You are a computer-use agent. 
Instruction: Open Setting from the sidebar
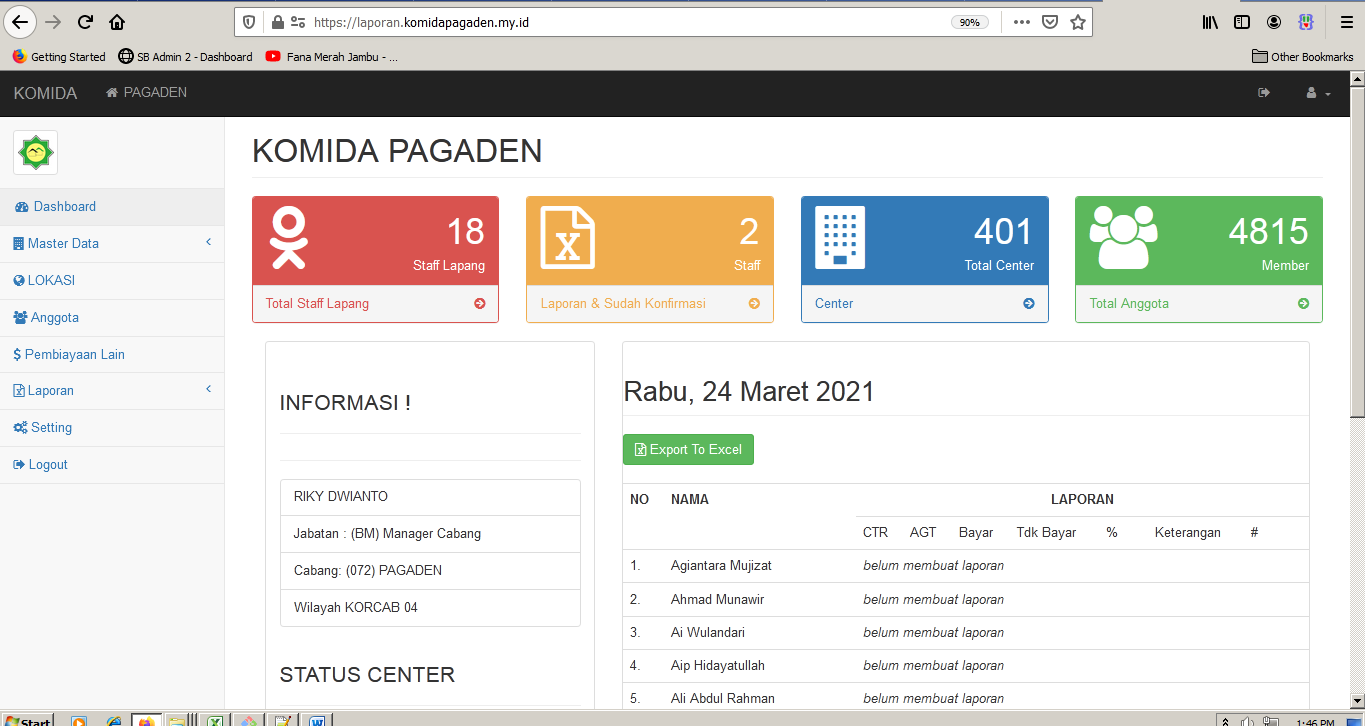tap(50, 428)
